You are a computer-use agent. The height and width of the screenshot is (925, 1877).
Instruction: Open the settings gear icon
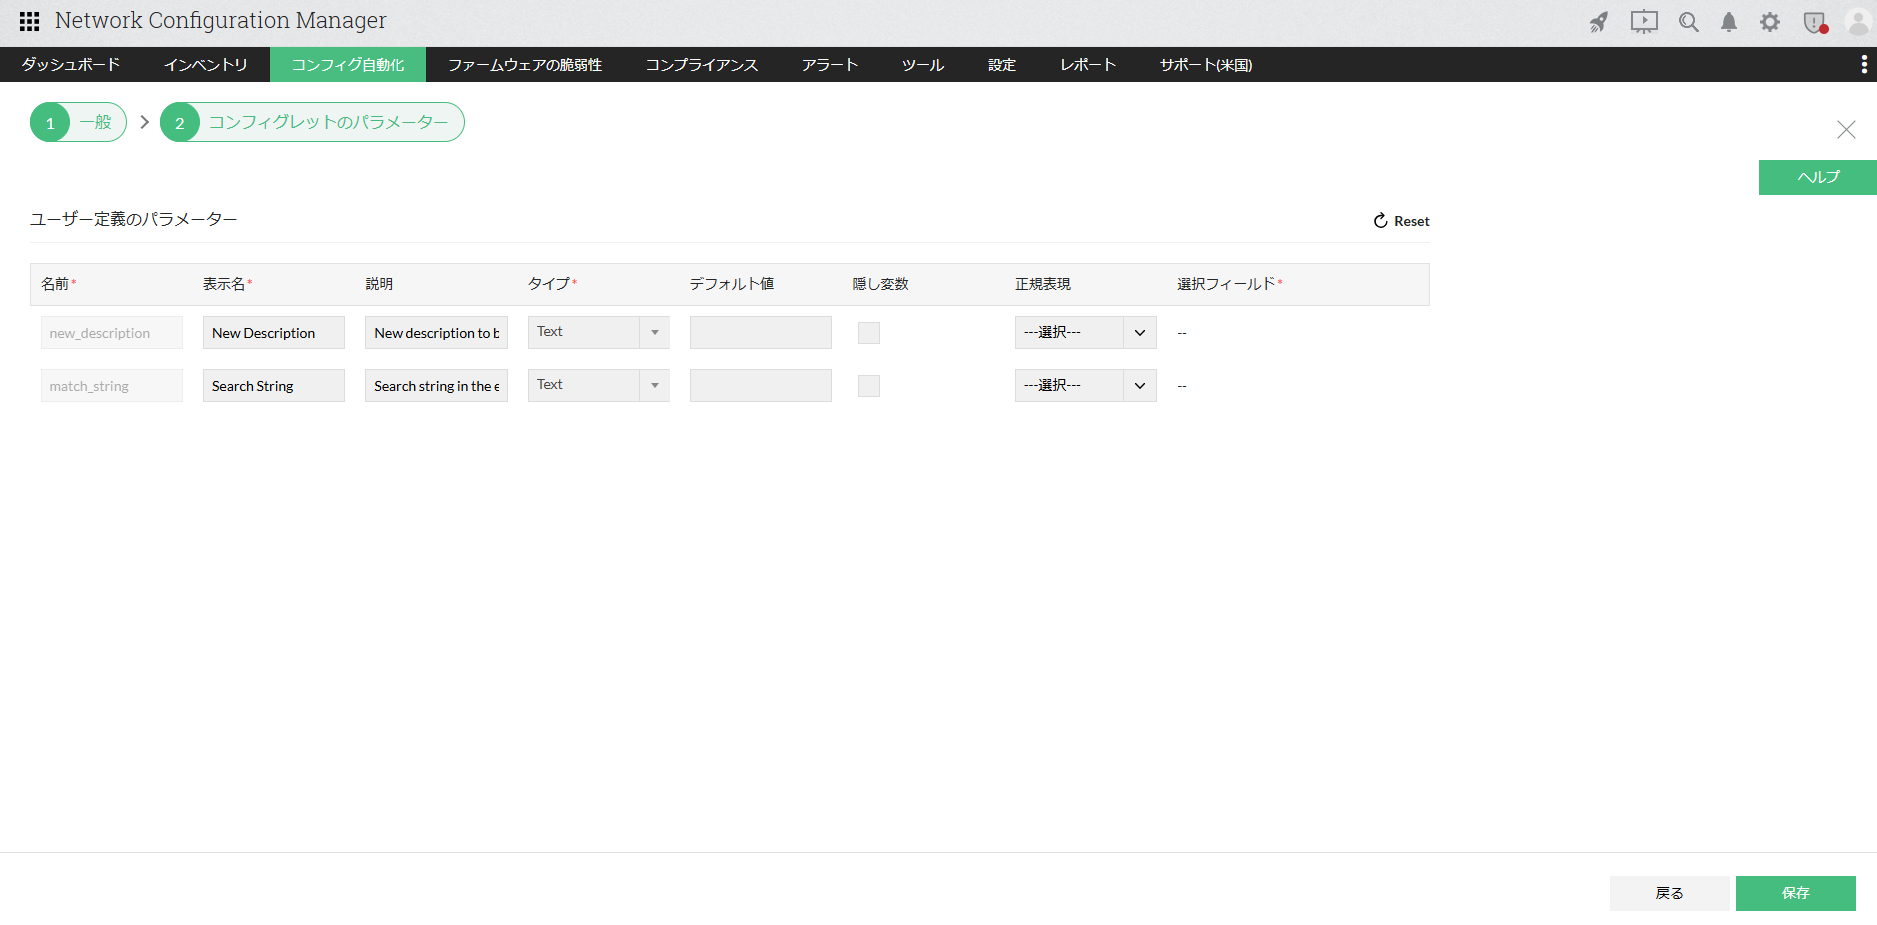tap(1770, 22)
